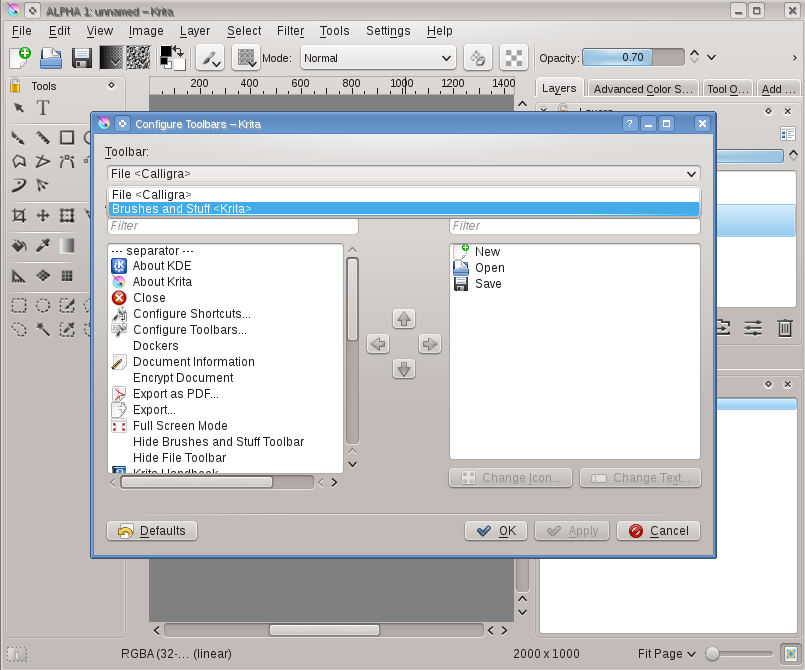
Task: Switch to Advanced Color Selector tab
Action: (x=643, y=89)
